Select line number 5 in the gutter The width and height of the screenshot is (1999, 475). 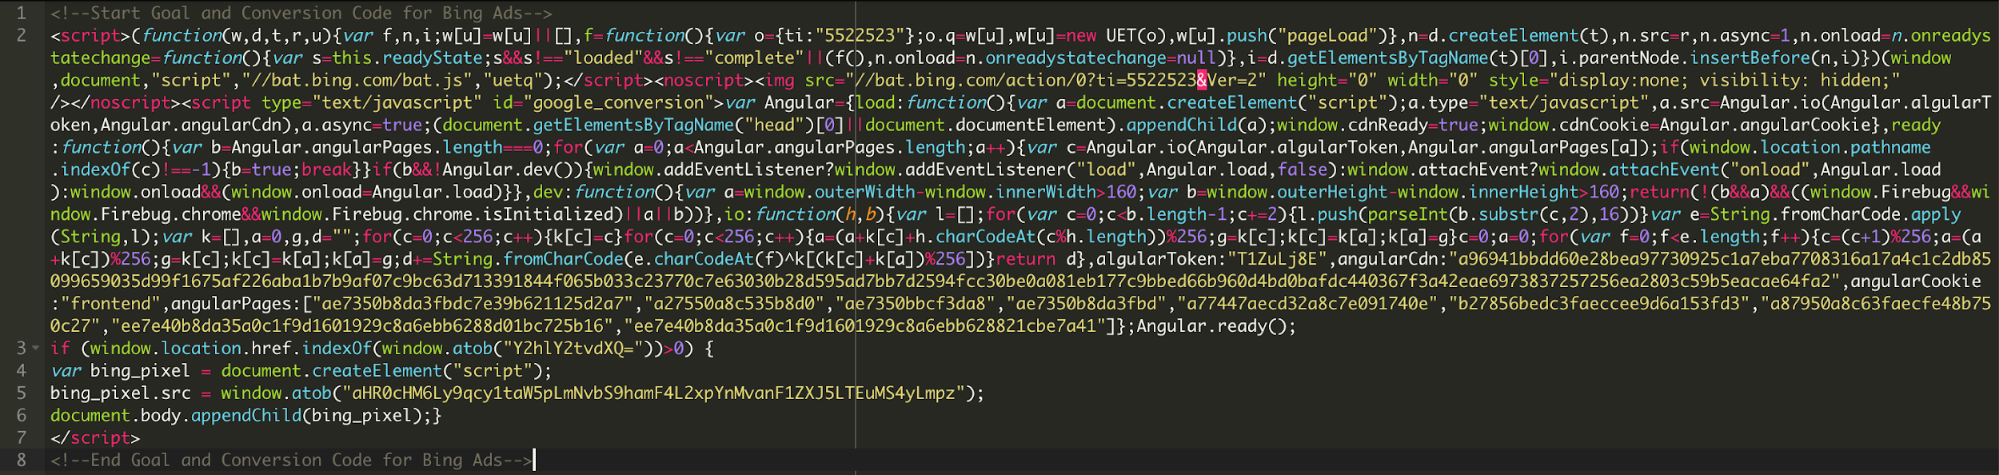point(22,393)
